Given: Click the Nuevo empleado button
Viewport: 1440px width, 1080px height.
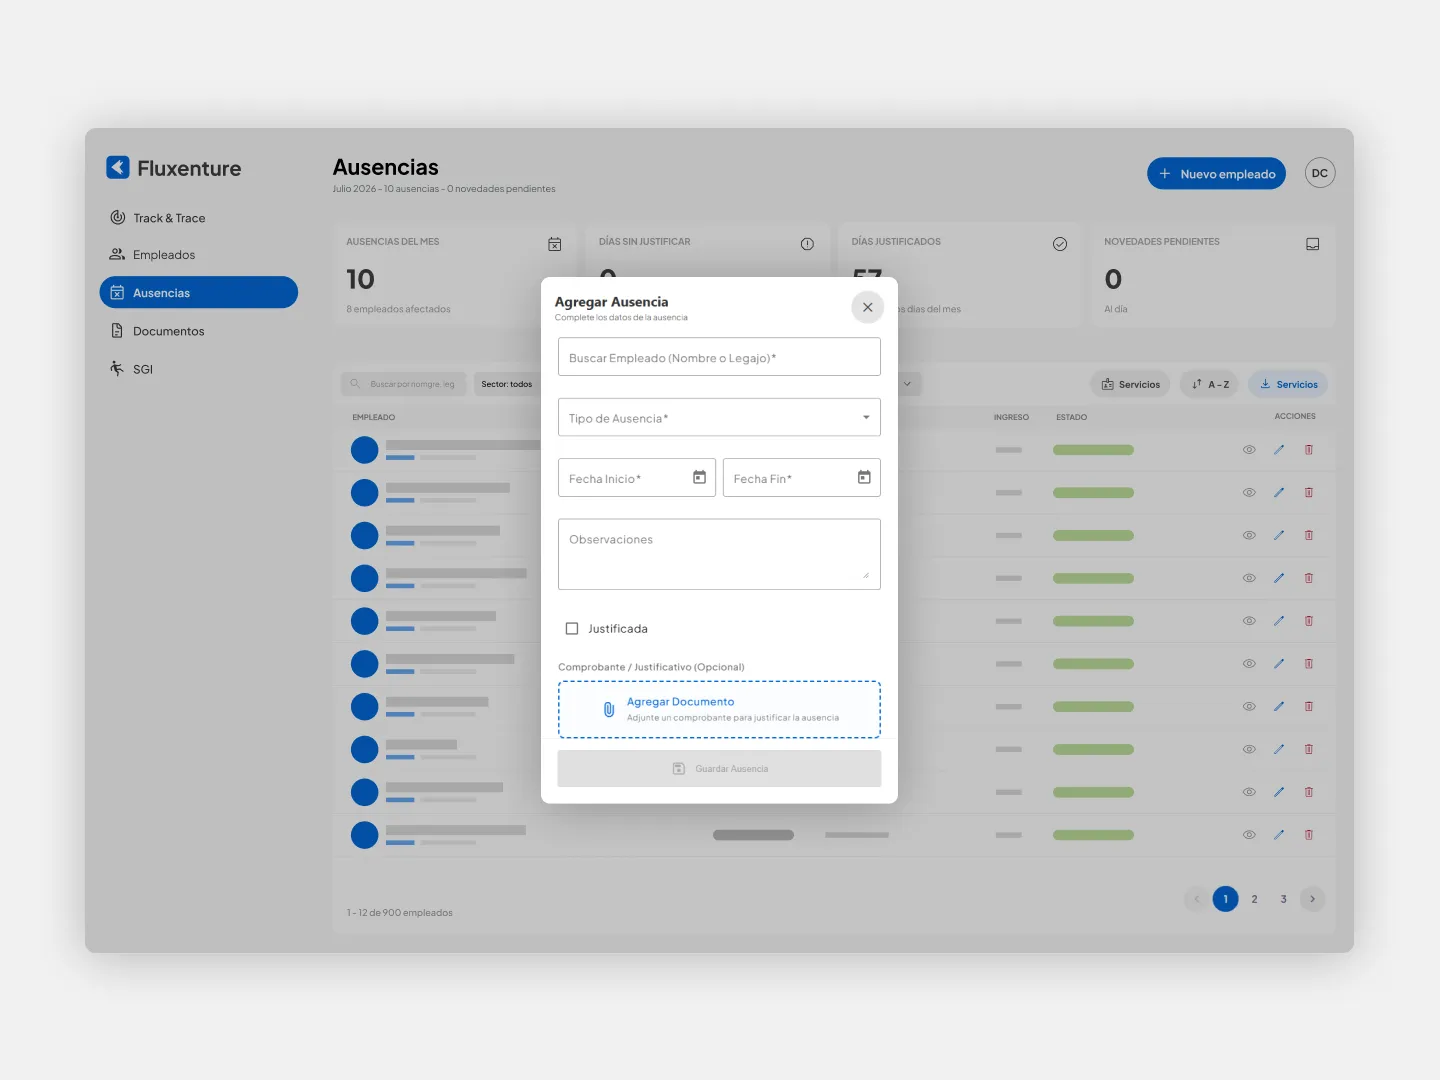Looking at the screenshot, I should (x=1216, y=173).
